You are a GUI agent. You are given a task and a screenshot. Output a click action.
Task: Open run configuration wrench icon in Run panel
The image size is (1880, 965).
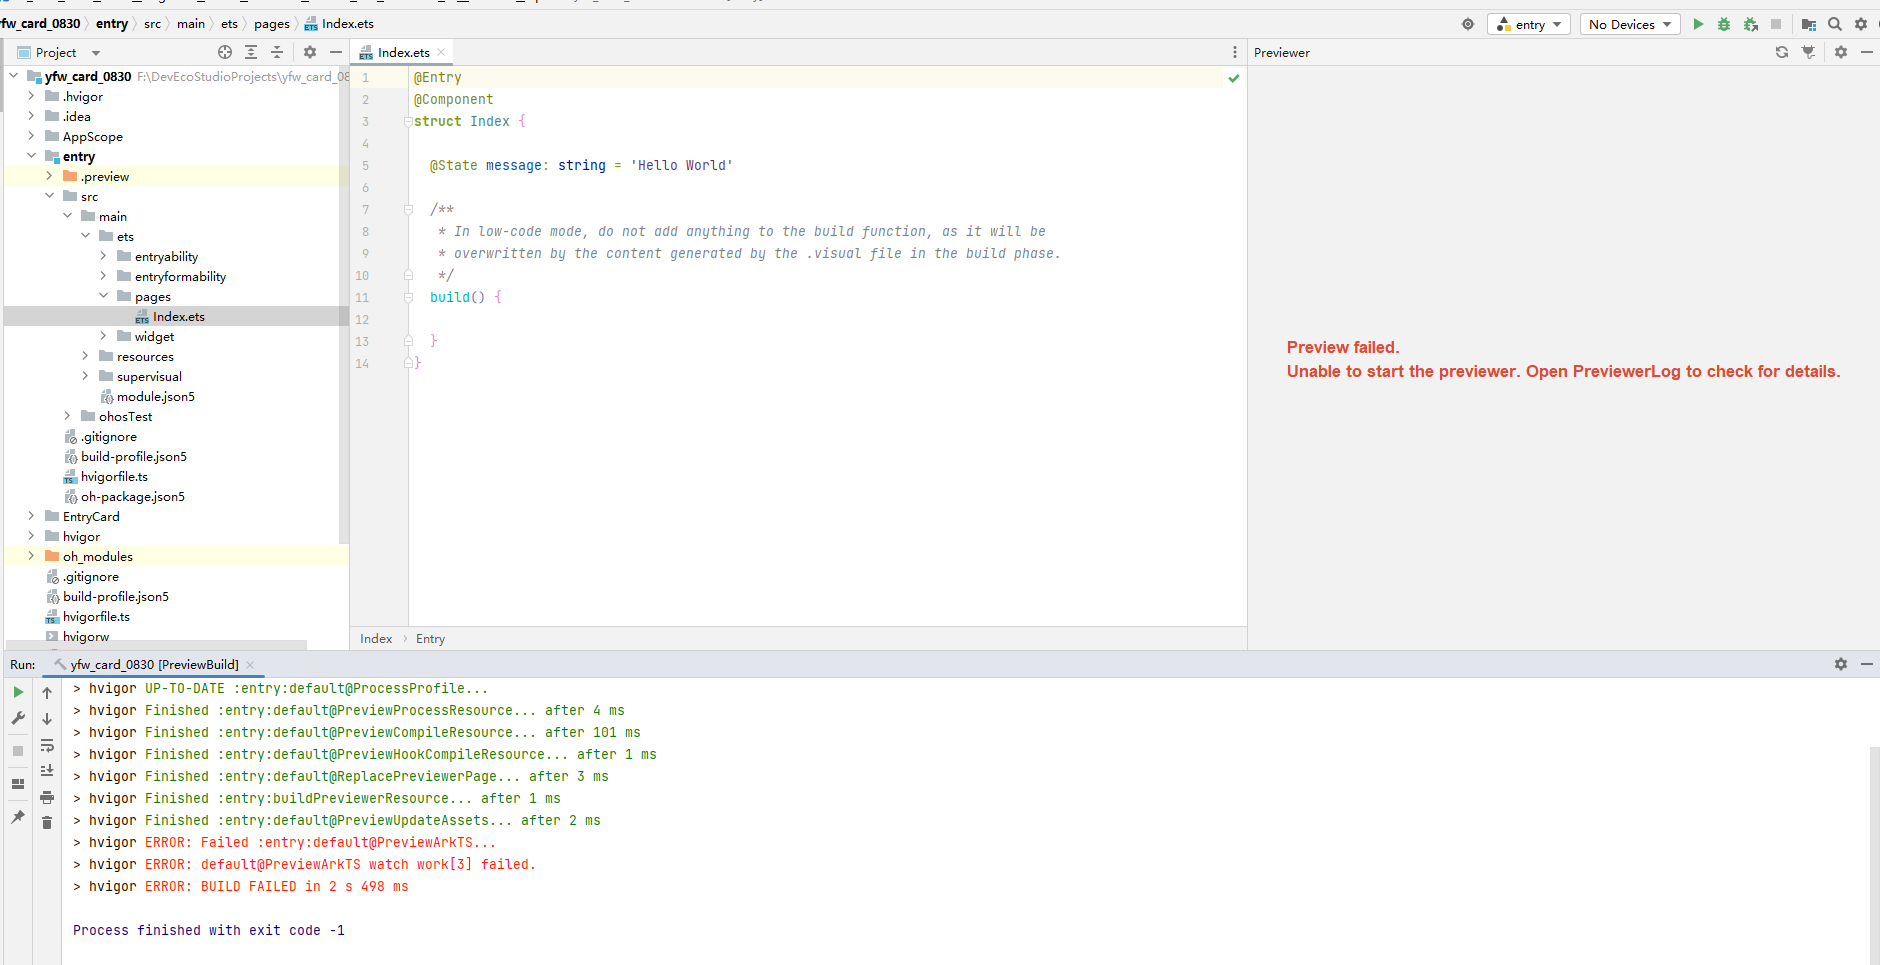[18, 718]
